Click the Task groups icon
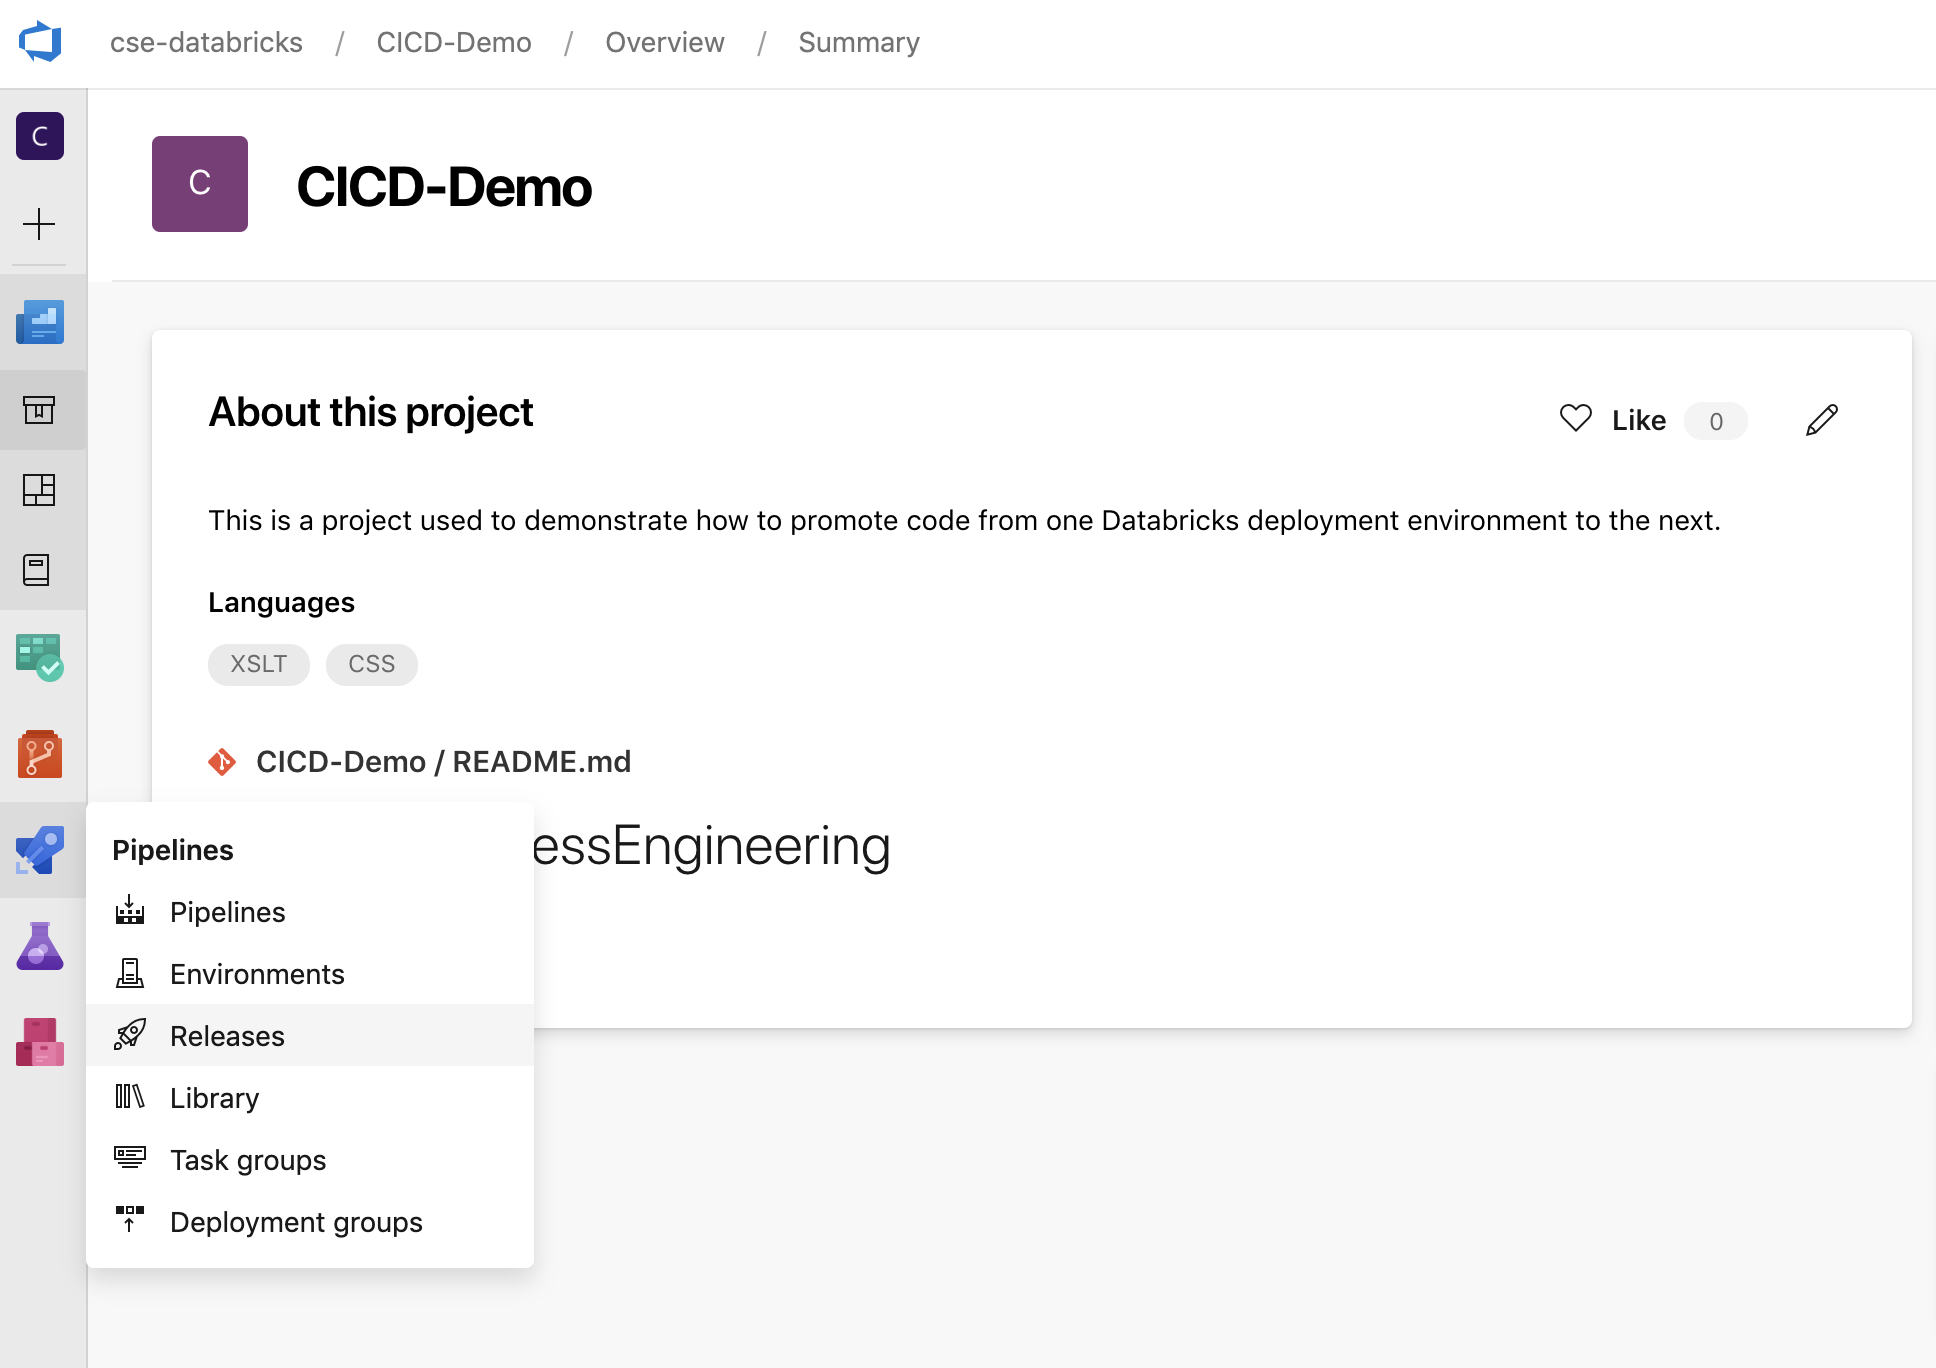The image size is (1936, 1368). tap(130, 1158)
